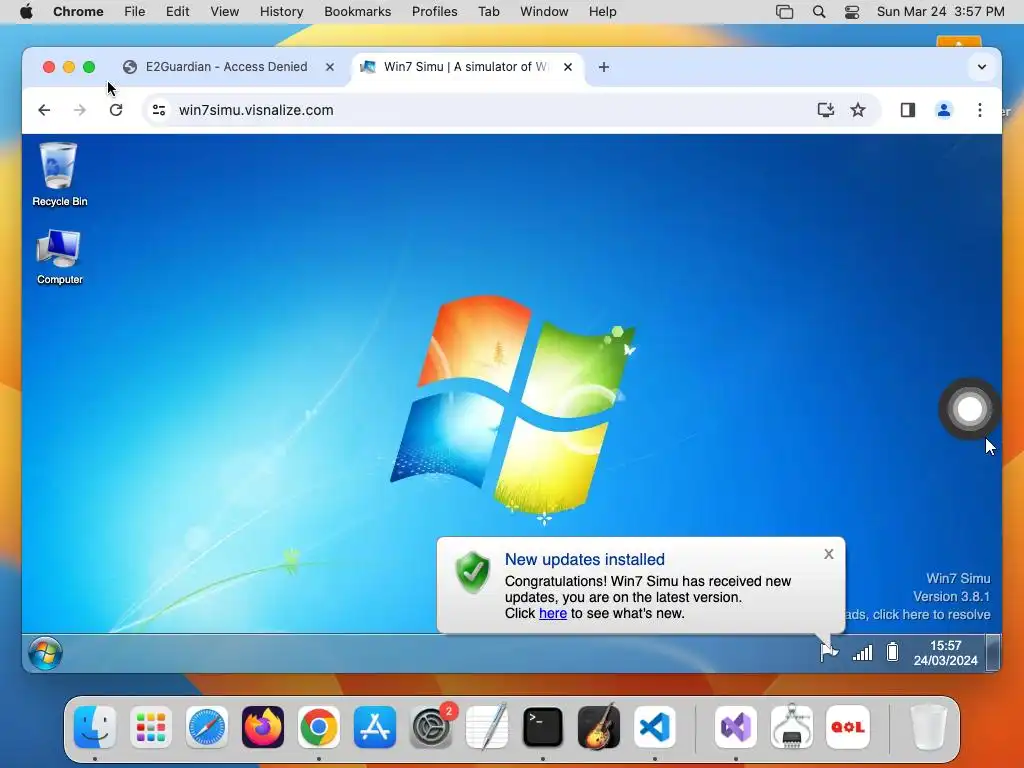Open the Computer desktop icon

point(59,257)
